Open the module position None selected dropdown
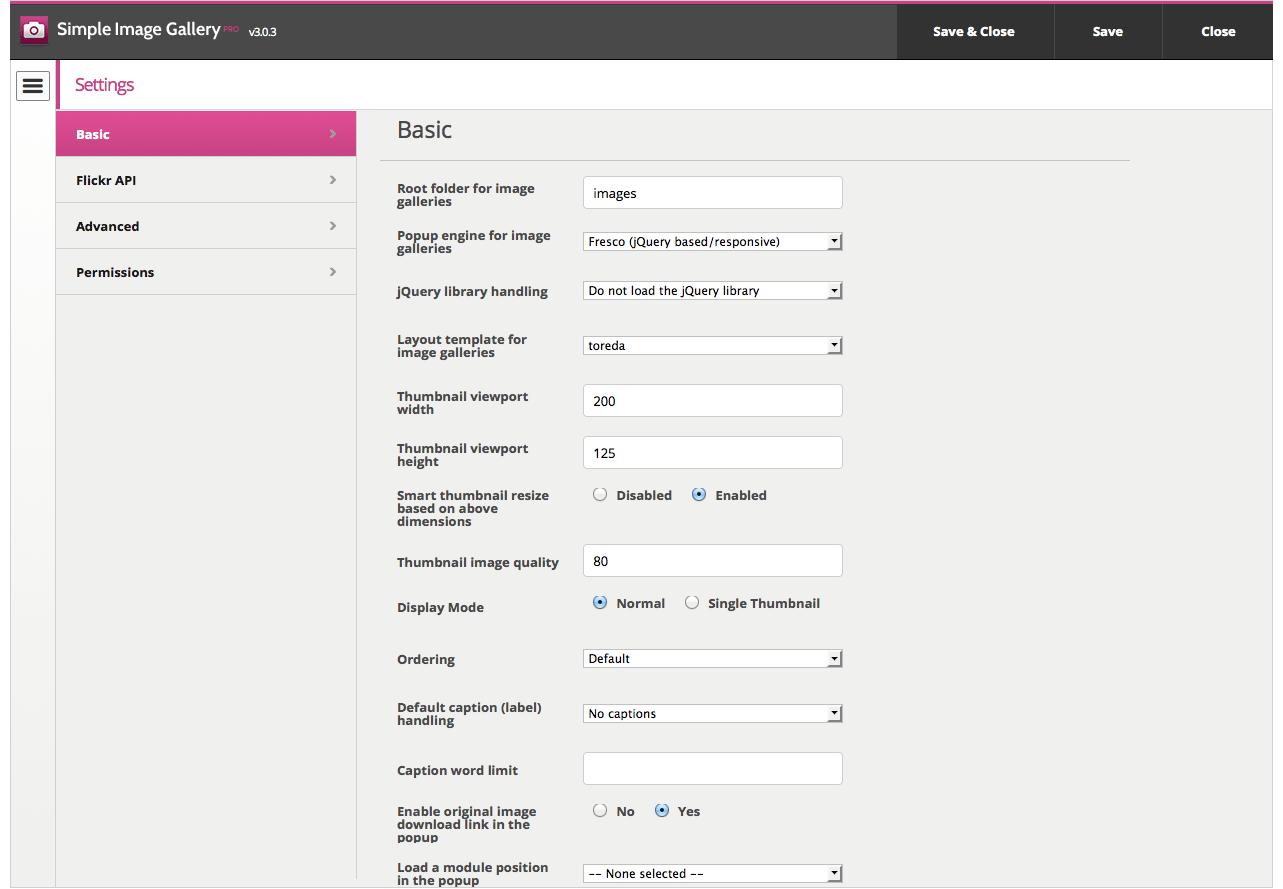The height and width of the screenshot is (889, 1283). [x=713, y=874]
